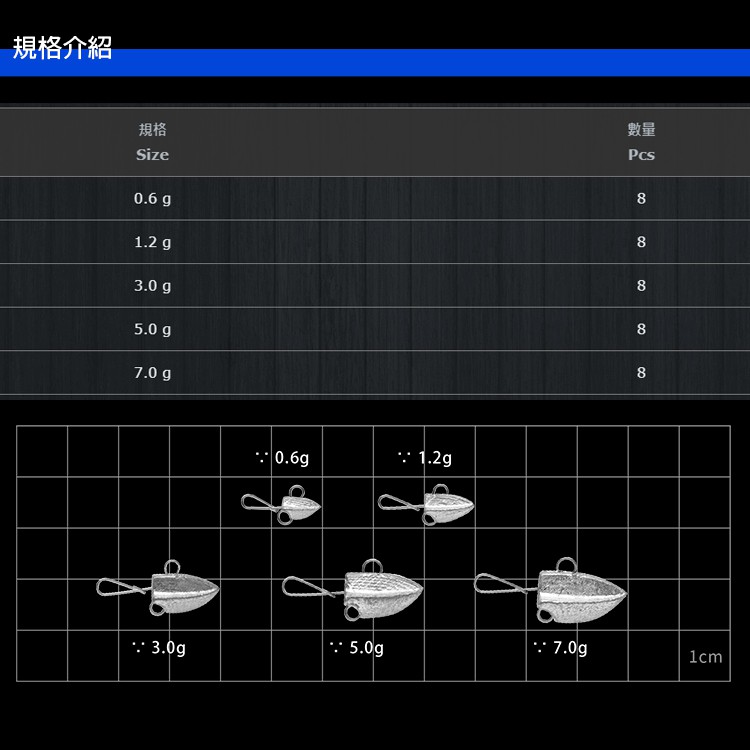This screenshot has width=750, height=750.
Task: Click the 7.0g jig head sinker image
Action: tap(553, 590)
